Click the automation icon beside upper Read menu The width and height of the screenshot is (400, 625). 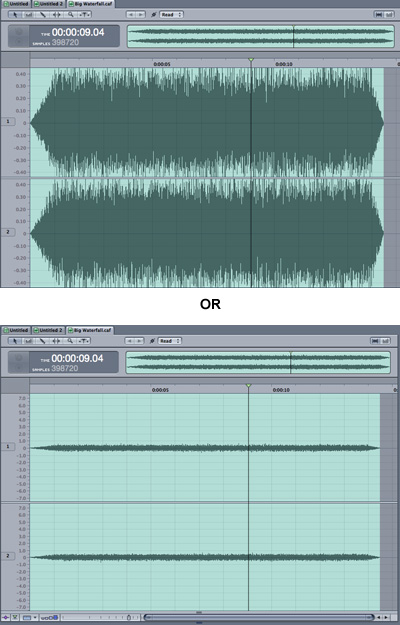tap(153, 15)
